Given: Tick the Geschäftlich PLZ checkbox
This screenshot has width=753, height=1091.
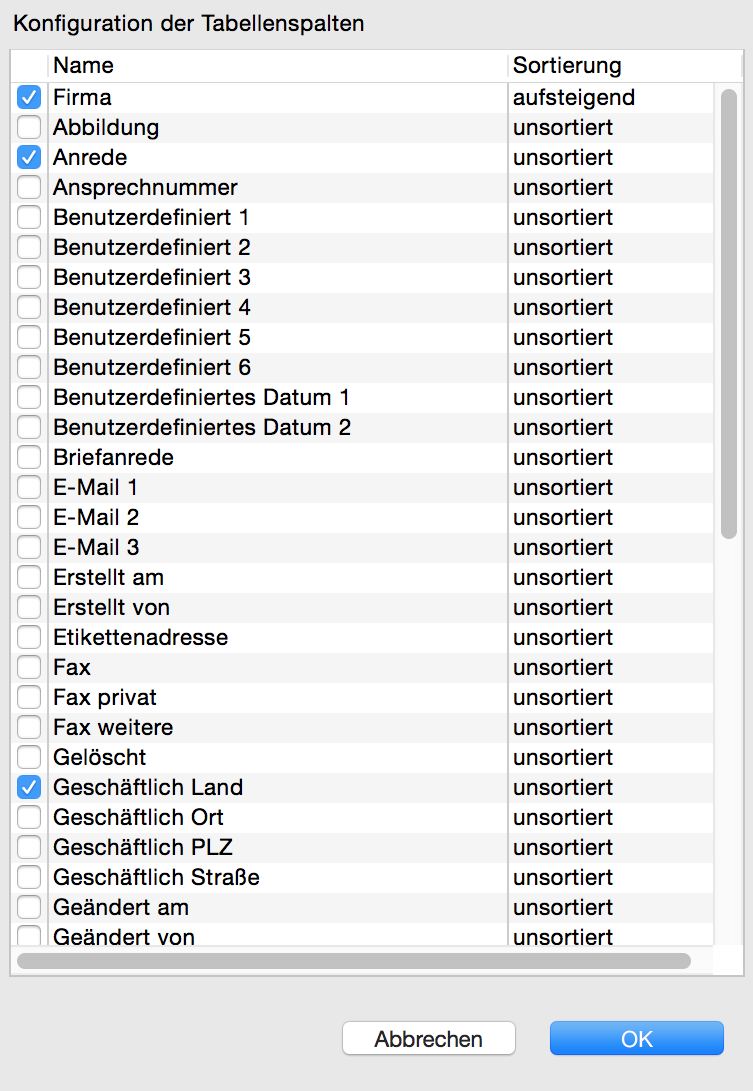Looking at the screenshot, I should [x=29, y=847].
